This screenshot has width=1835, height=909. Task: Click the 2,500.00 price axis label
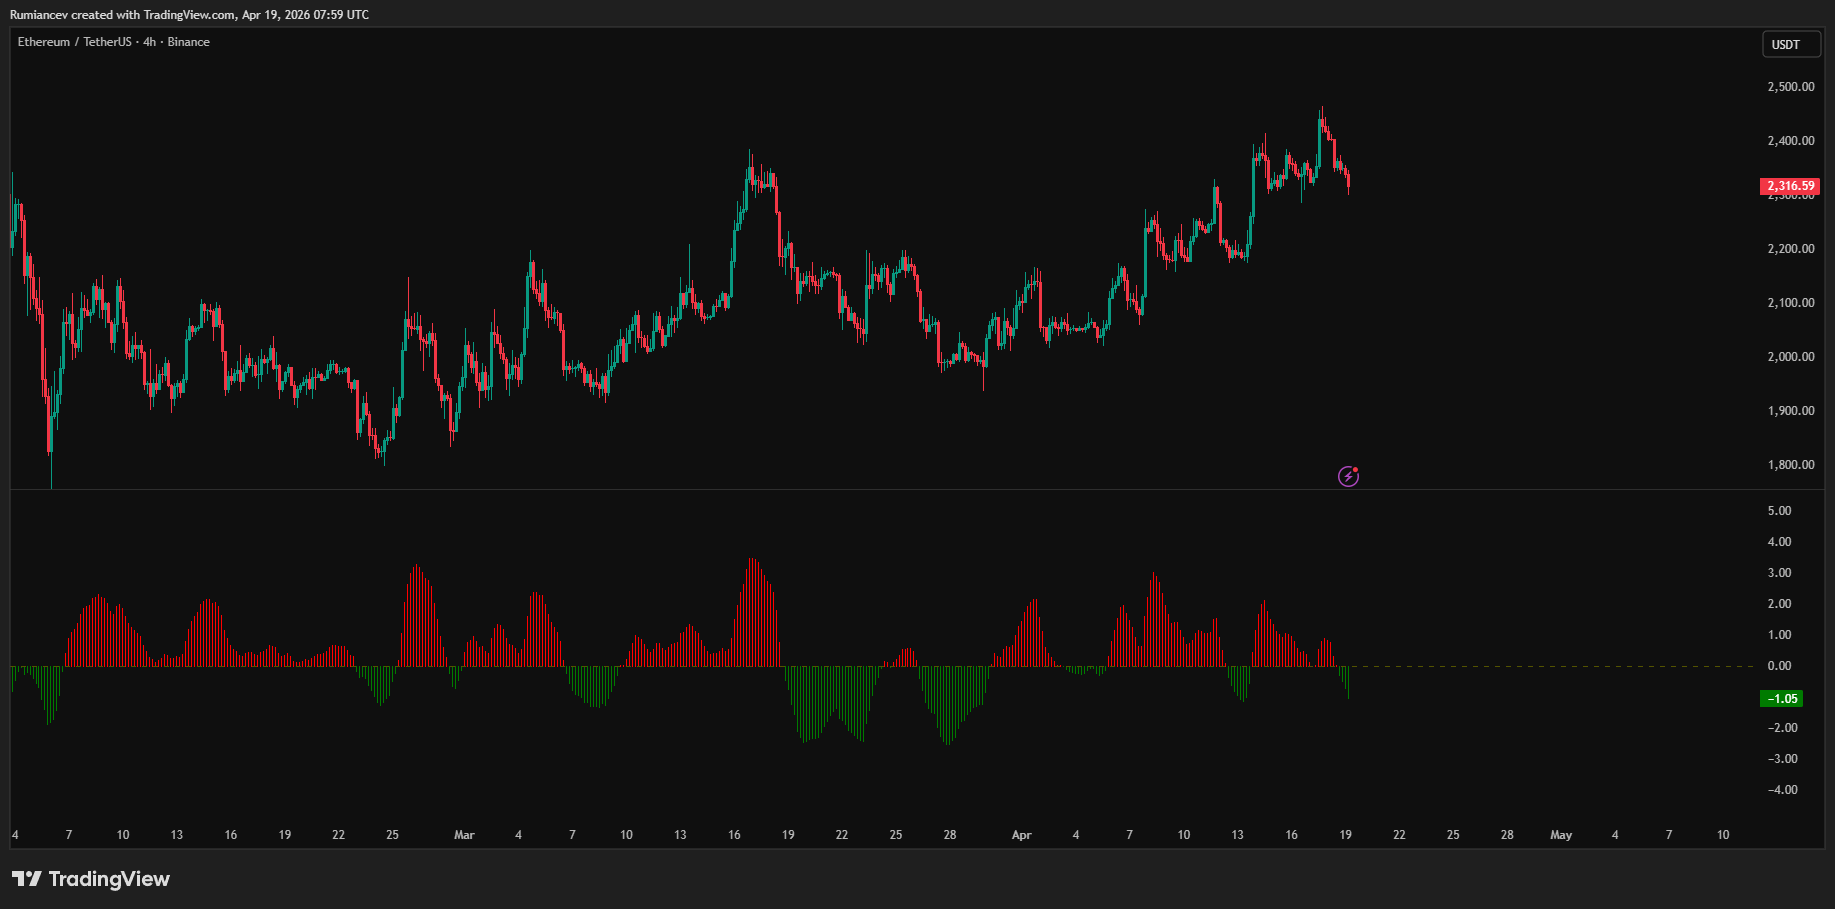[x=1791, y=87]
